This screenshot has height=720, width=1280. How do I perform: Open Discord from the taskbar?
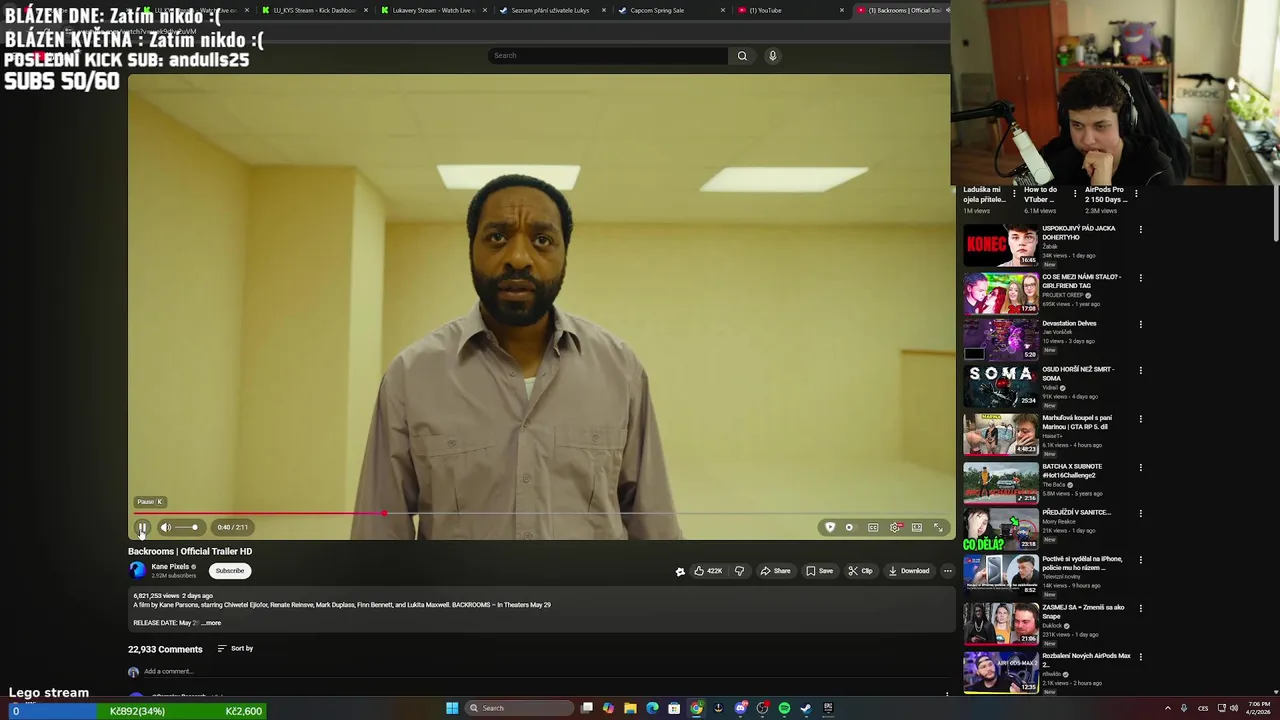740,708
